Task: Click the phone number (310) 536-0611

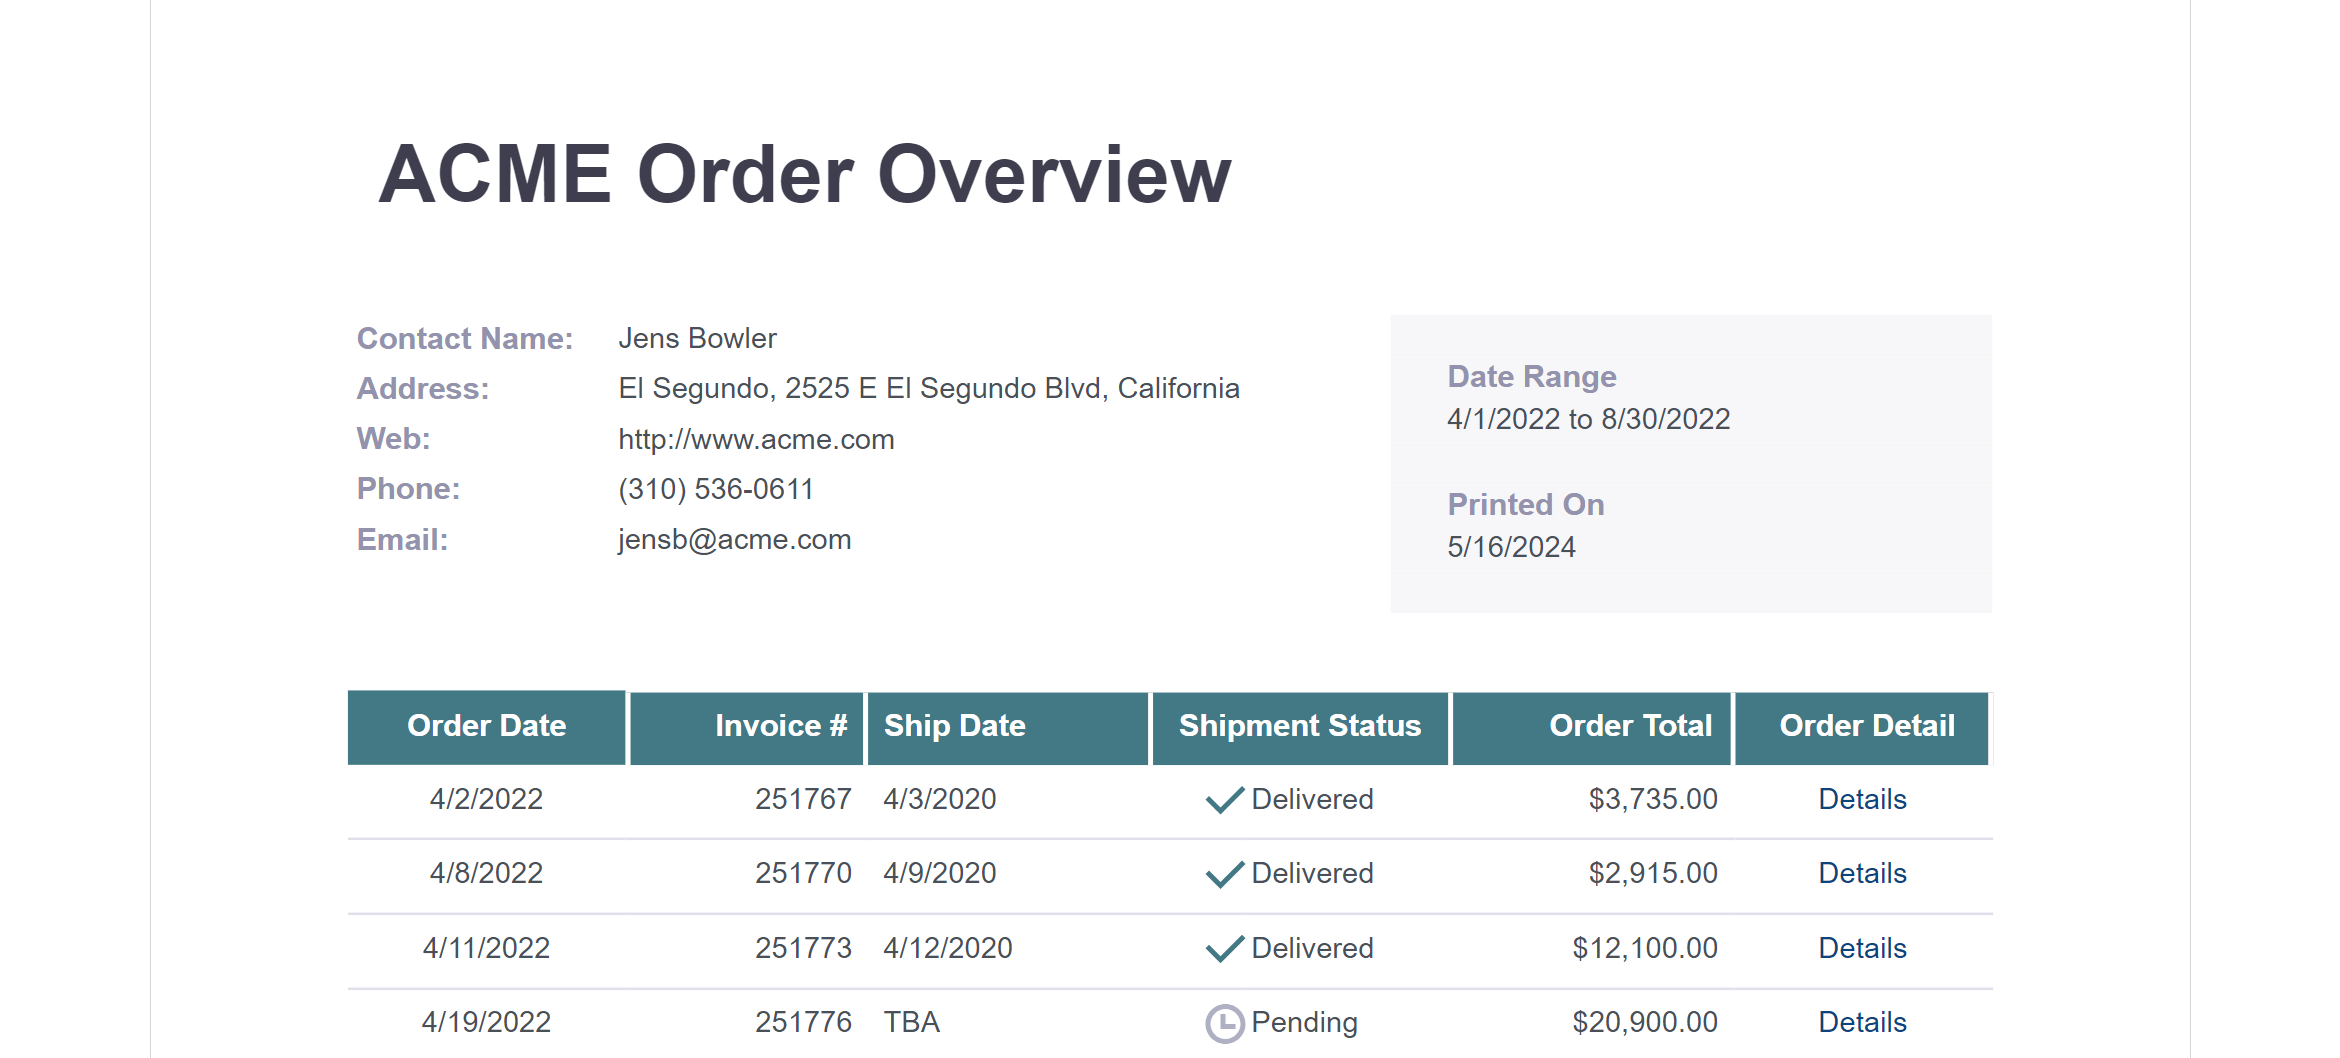Action: coord(716,490)
